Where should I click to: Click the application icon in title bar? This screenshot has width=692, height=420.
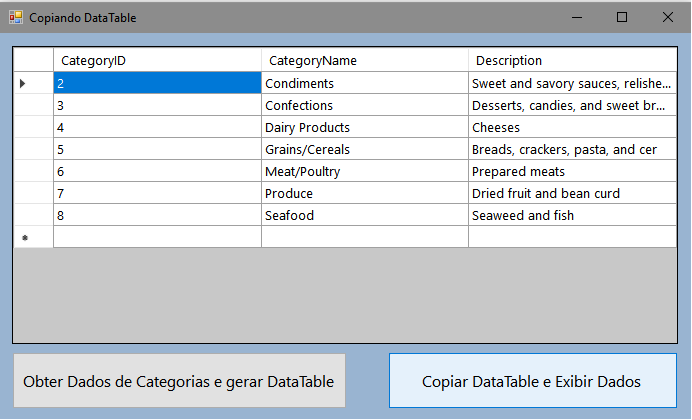[16, 18]
